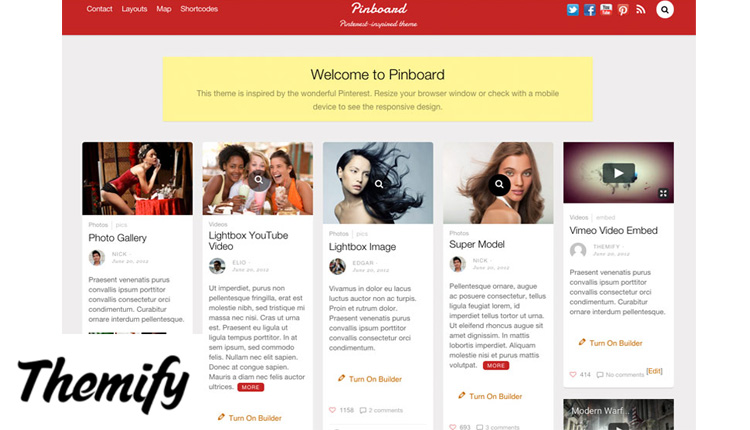The image size is (750, 430).
Task: Click magnifier overlay on Lightbox YouTube Video image
Action: pos(259,180)
